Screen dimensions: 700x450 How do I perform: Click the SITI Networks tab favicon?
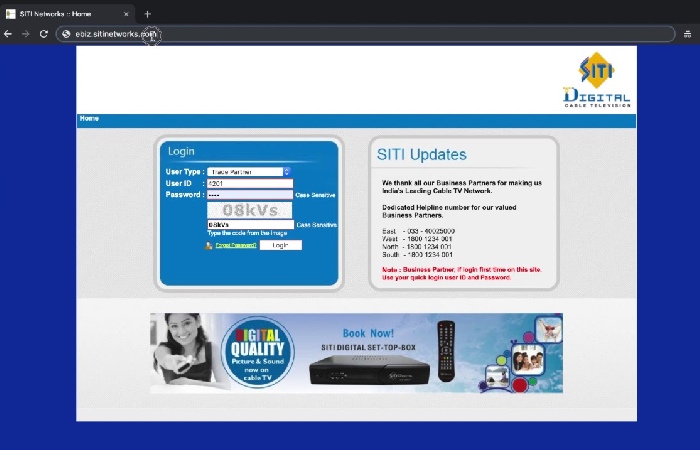[11, 14]
